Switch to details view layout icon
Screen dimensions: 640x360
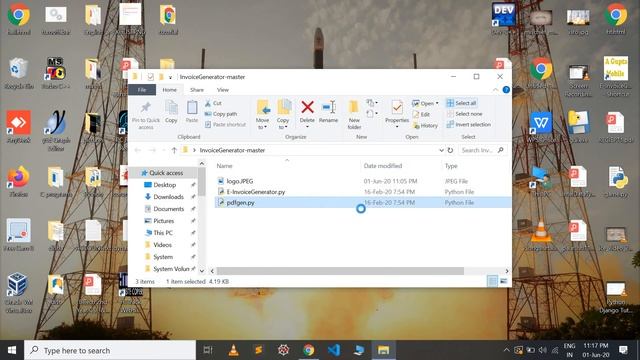[x=492, y=281]
